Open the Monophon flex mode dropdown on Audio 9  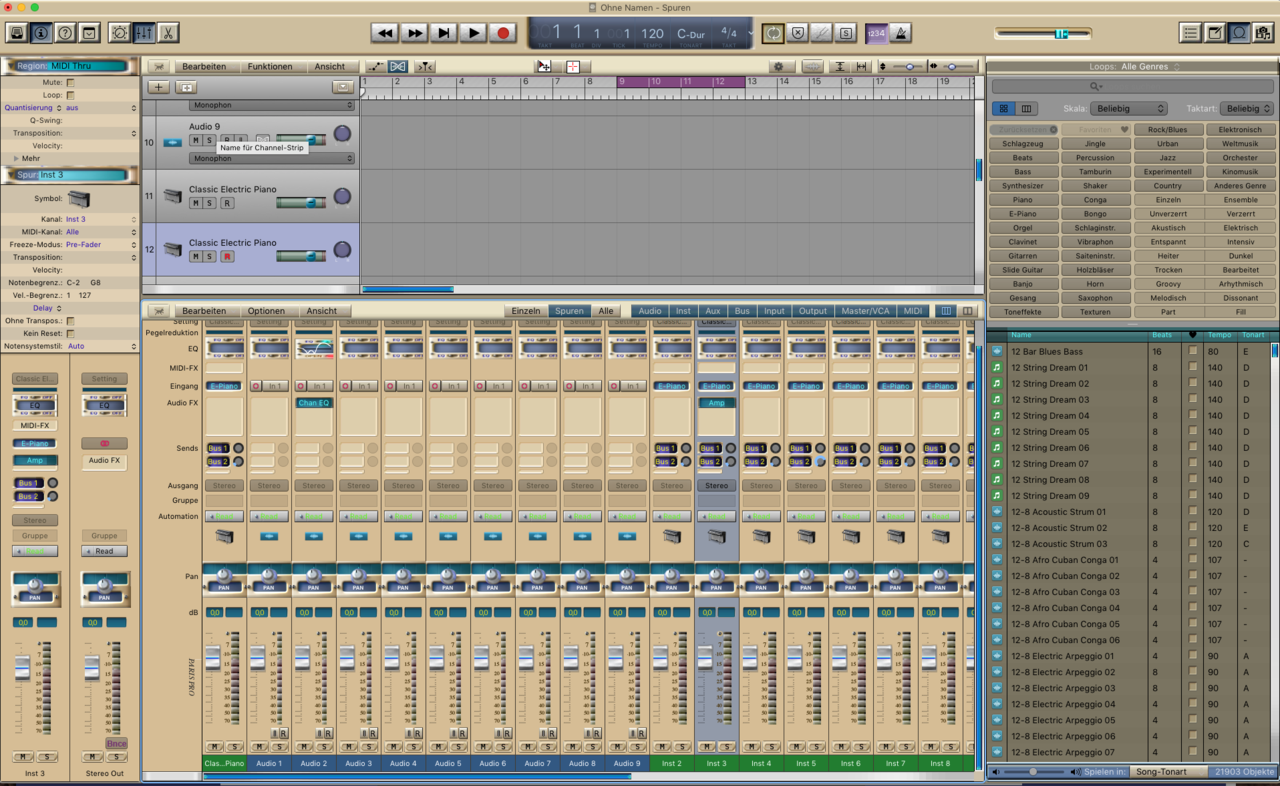(x=271, y=158)
